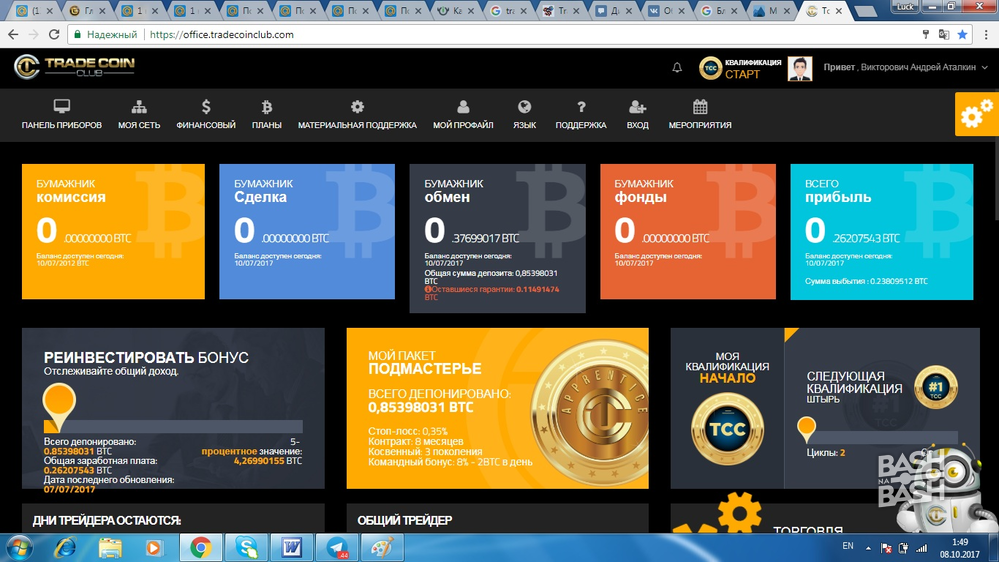Open the ВСЕГО прибыль card
The height and width of the screenshot is (562, 999).
point(882,231)
